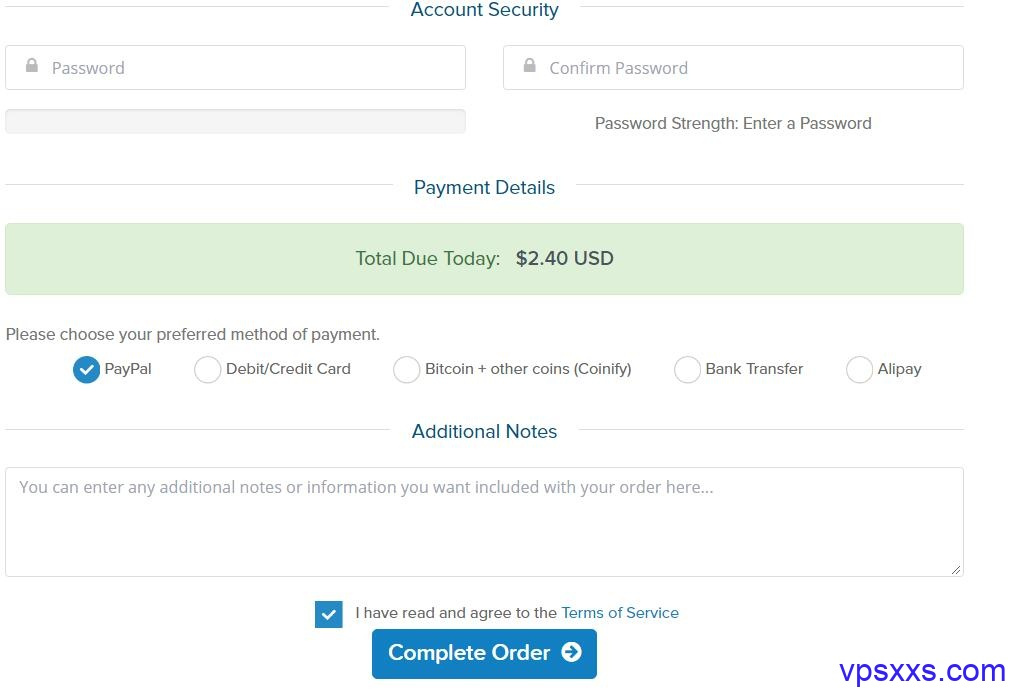Open the Terms of Service link
The height and width of the screenshot is (693, 1015).
click(620, 613)
